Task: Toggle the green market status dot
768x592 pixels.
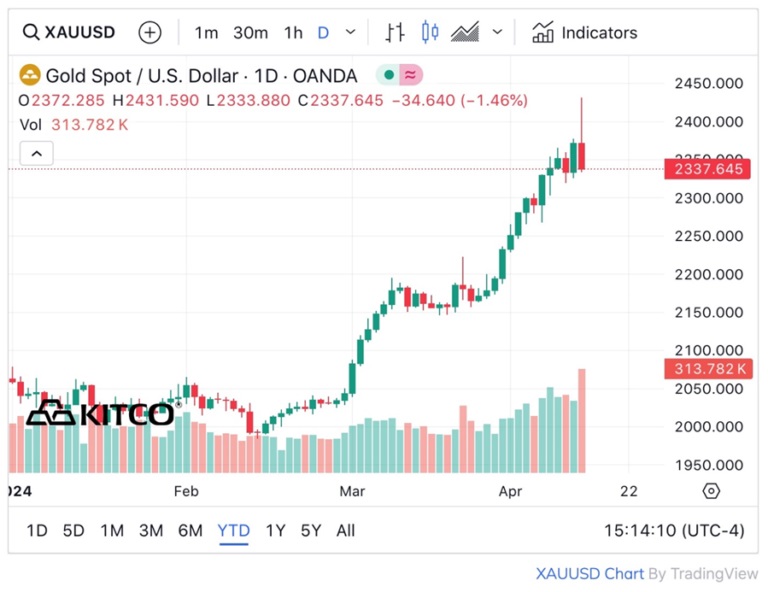Action: (x=389, y=75)
